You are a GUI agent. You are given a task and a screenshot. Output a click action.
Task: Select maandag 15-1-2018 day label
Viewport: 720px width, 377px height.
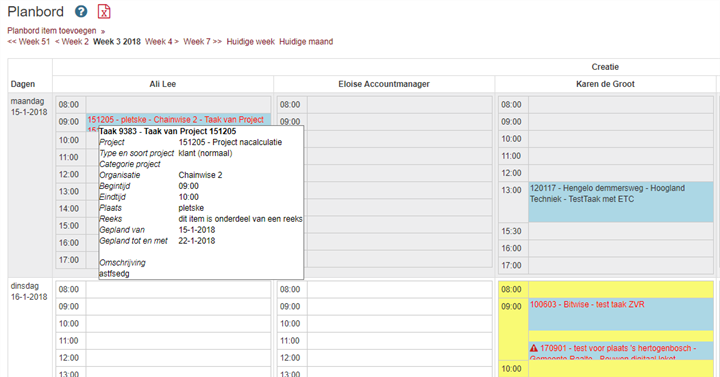pyautogui.click(x=29, y=107)
